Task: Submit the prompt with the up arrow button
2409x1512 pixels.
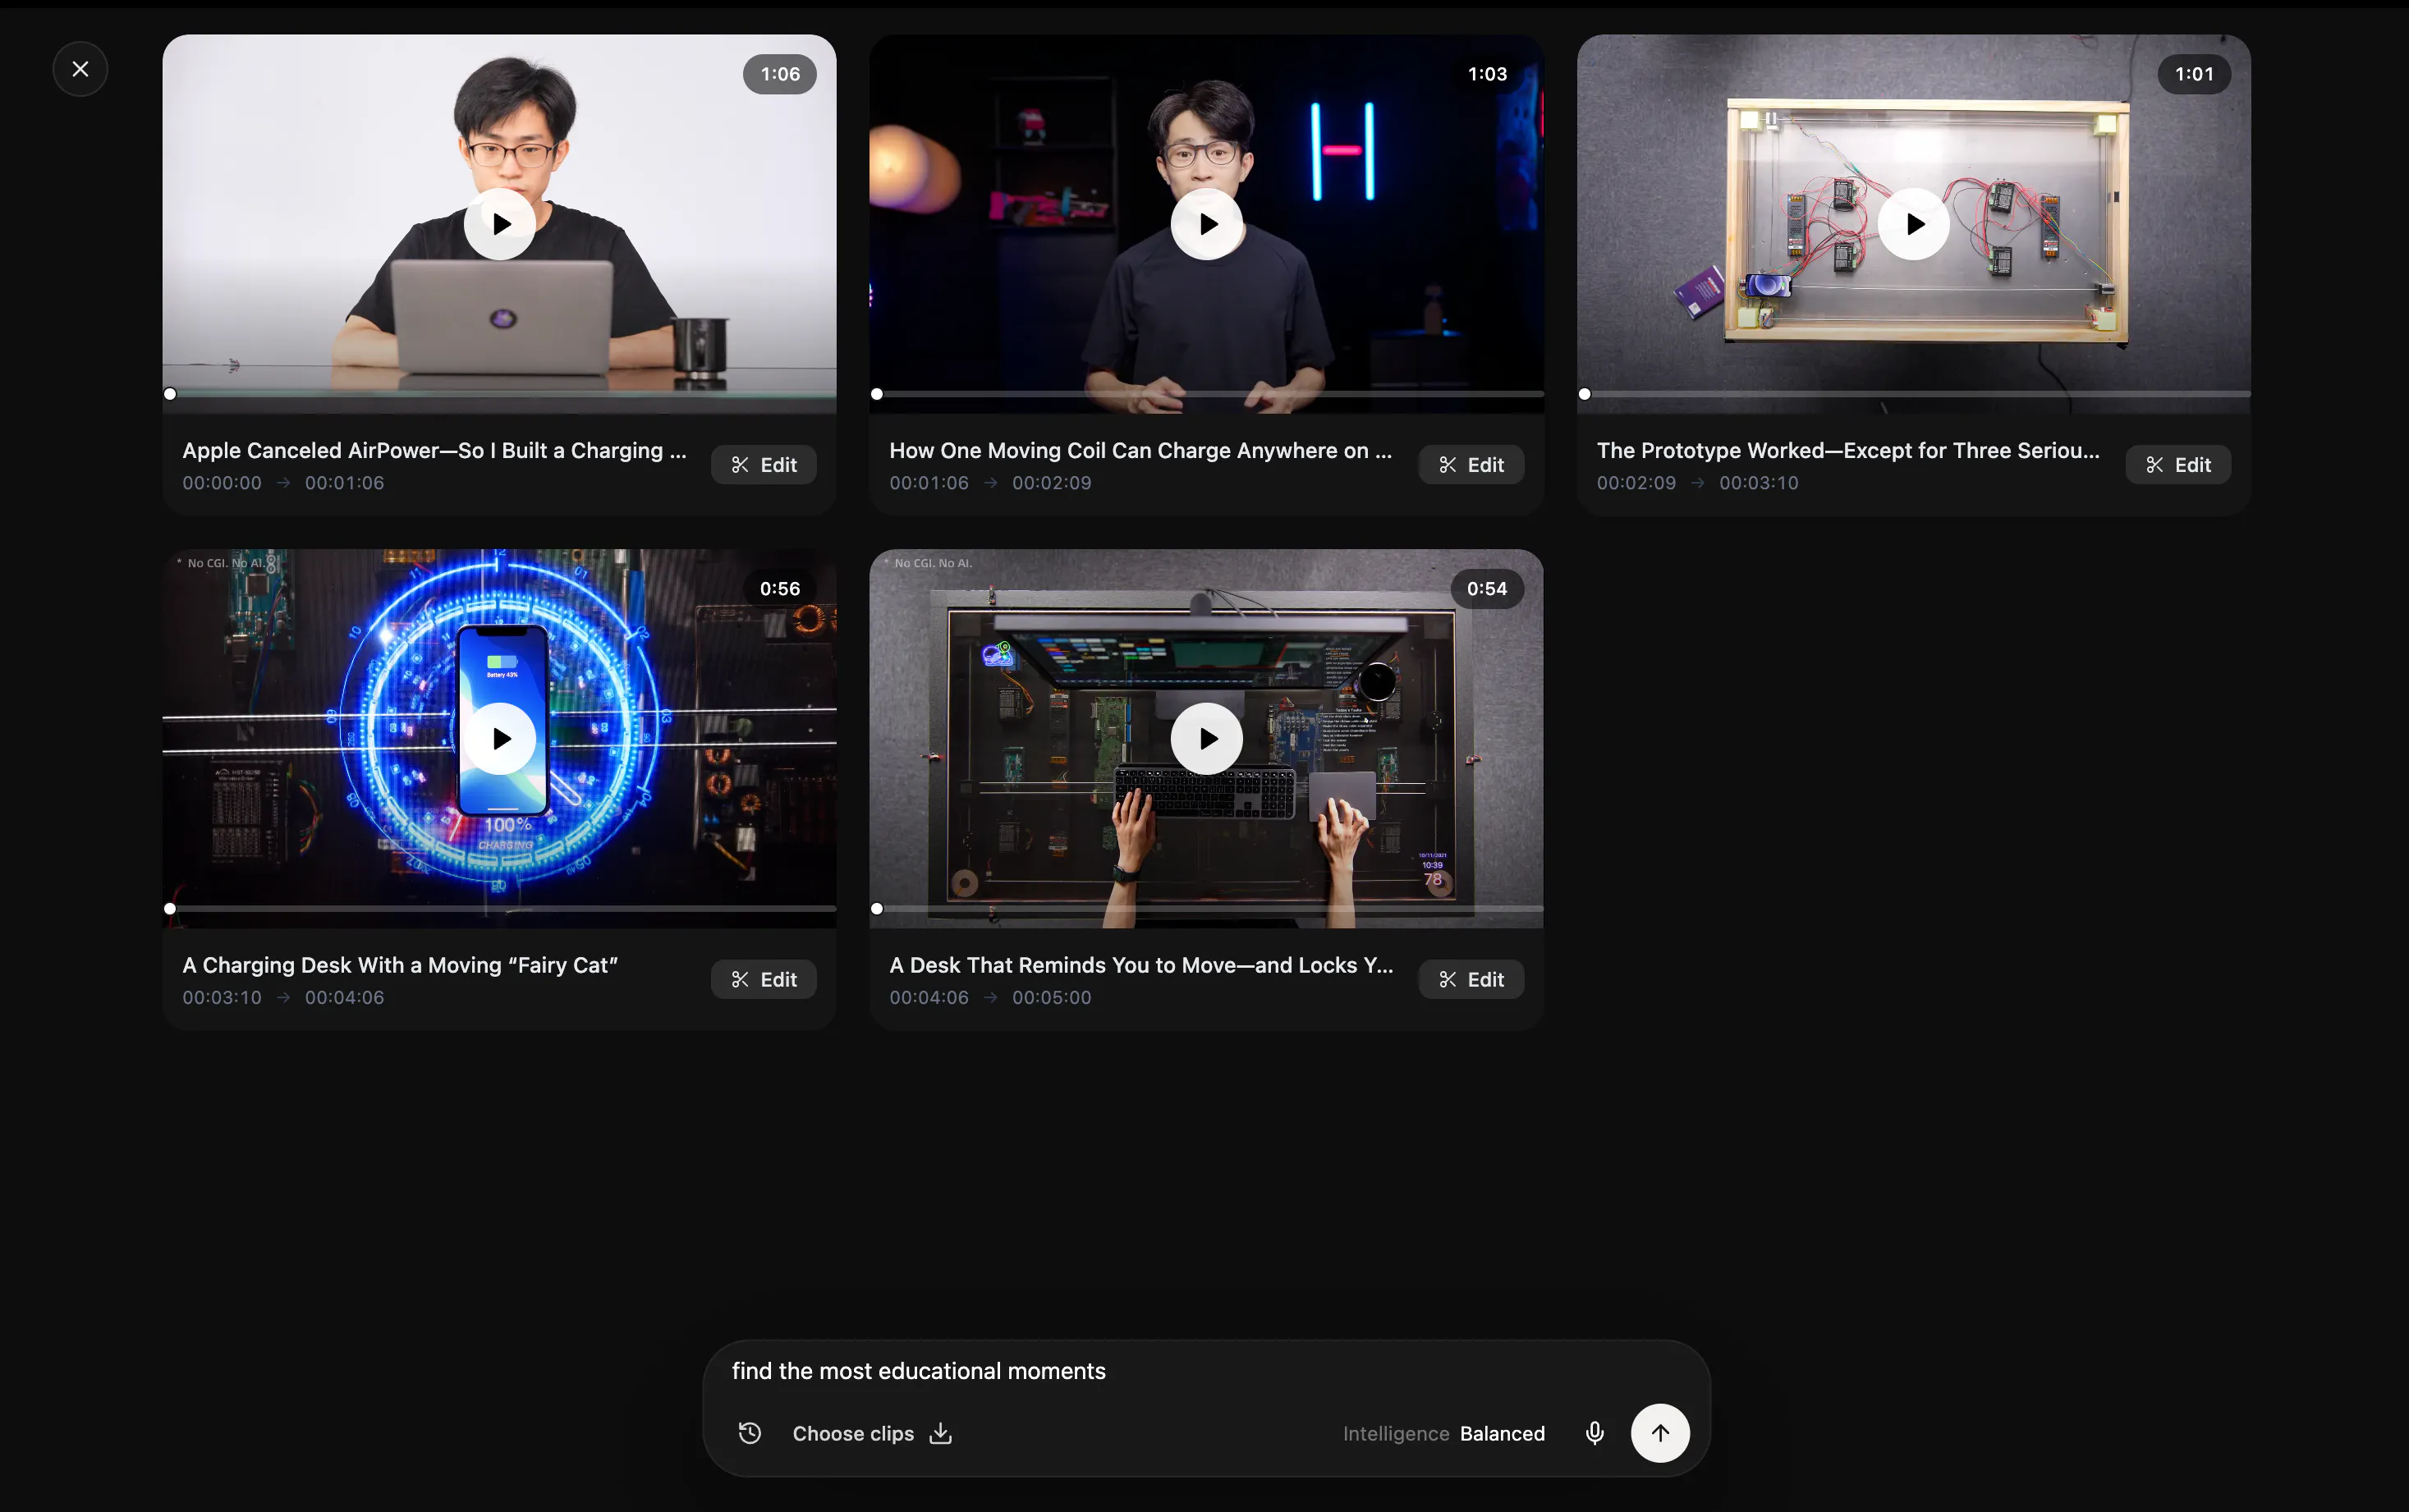Action: tap(1660, 1433)
